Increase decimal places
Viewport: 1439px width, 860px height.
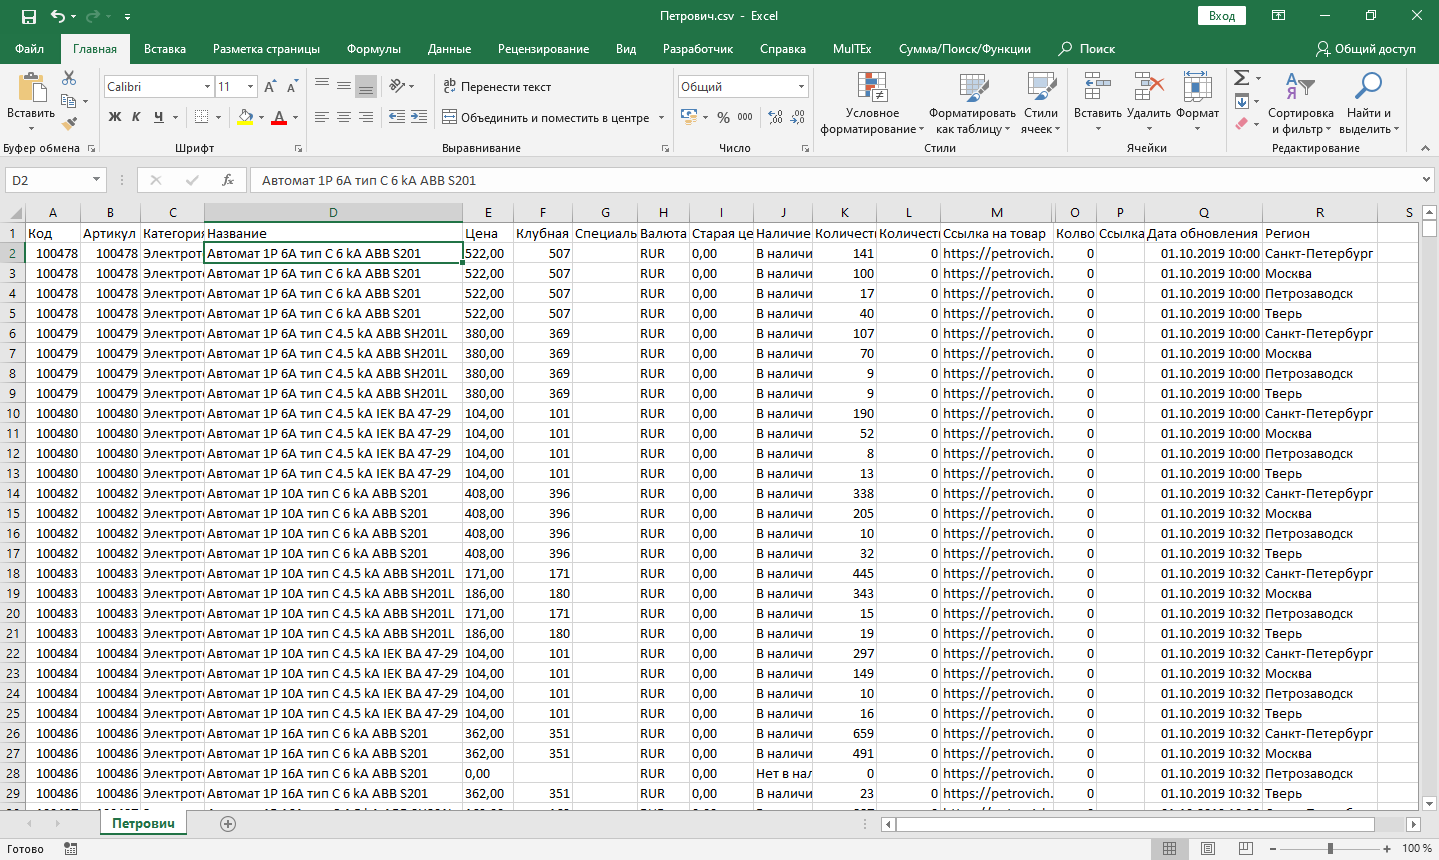click(x=776, y=117)
